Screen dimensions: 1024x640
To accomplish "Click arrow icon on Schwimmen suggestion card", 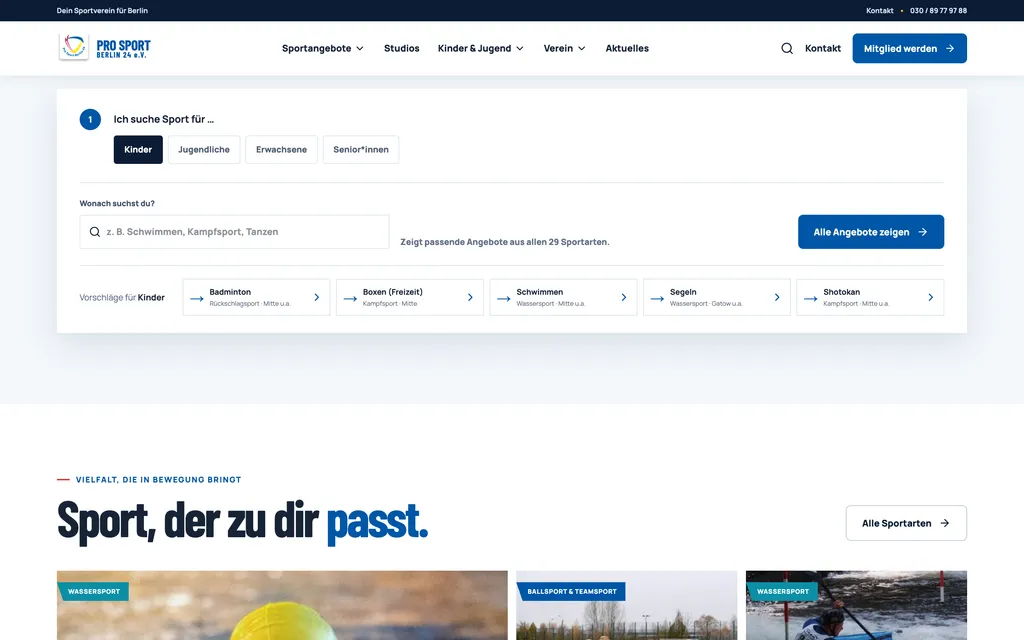I will tap(504, 298).
